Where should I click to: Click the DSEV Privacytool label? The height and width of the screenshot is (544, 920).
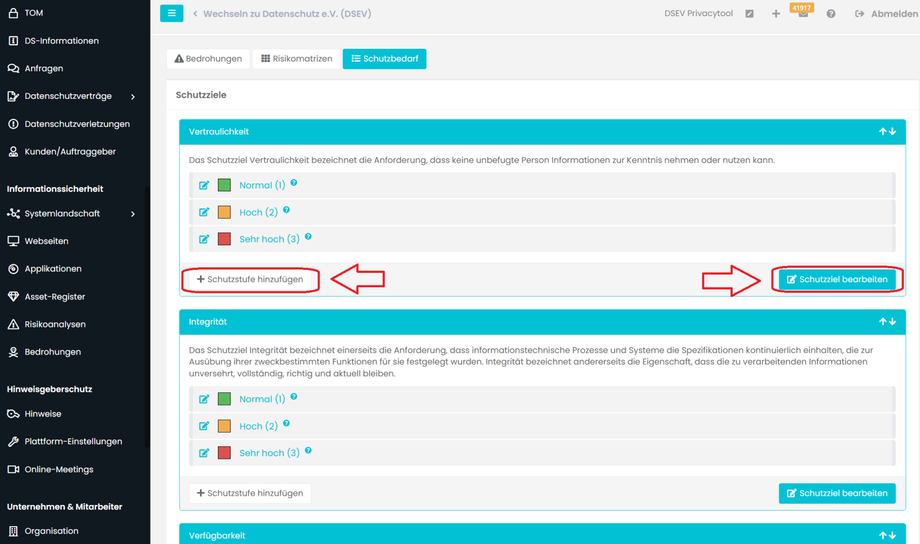click(x=698, y=13)
